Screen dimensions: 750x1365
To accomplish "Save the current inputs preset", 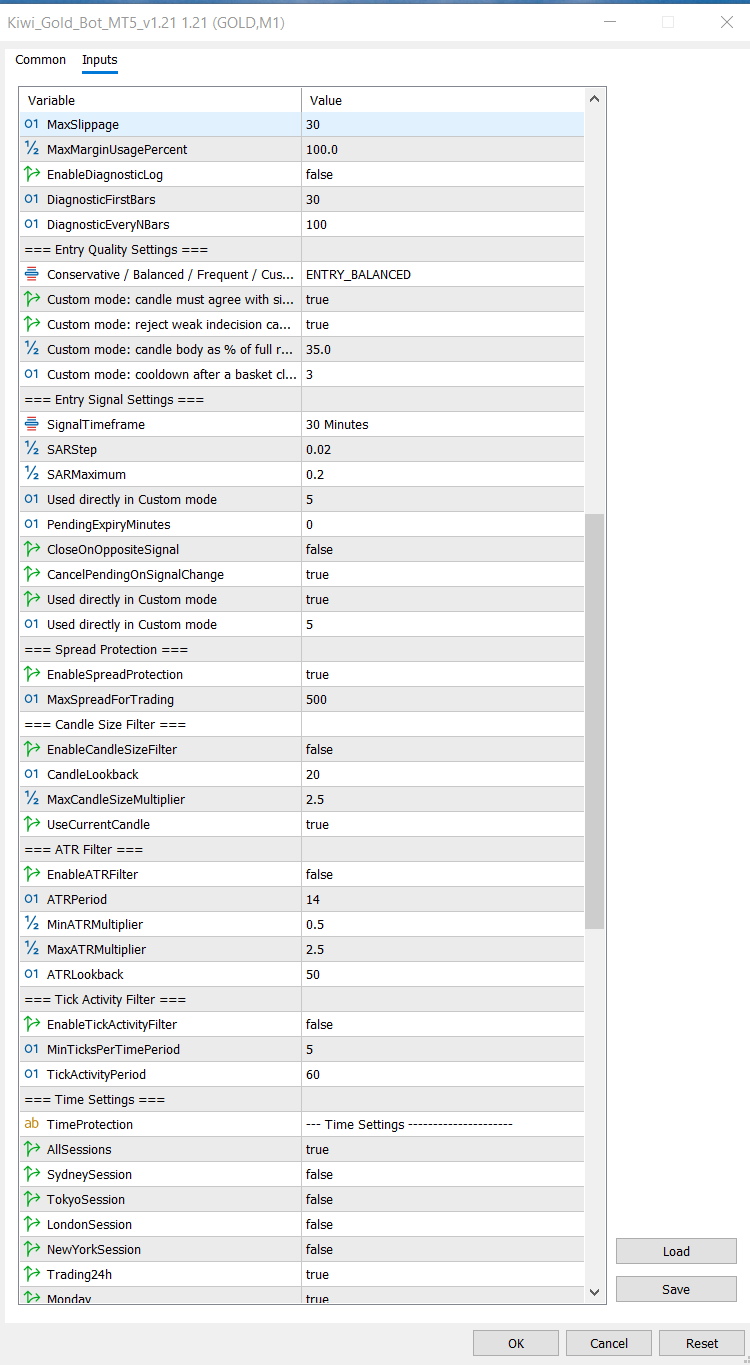I will [x=676, y=1289].
